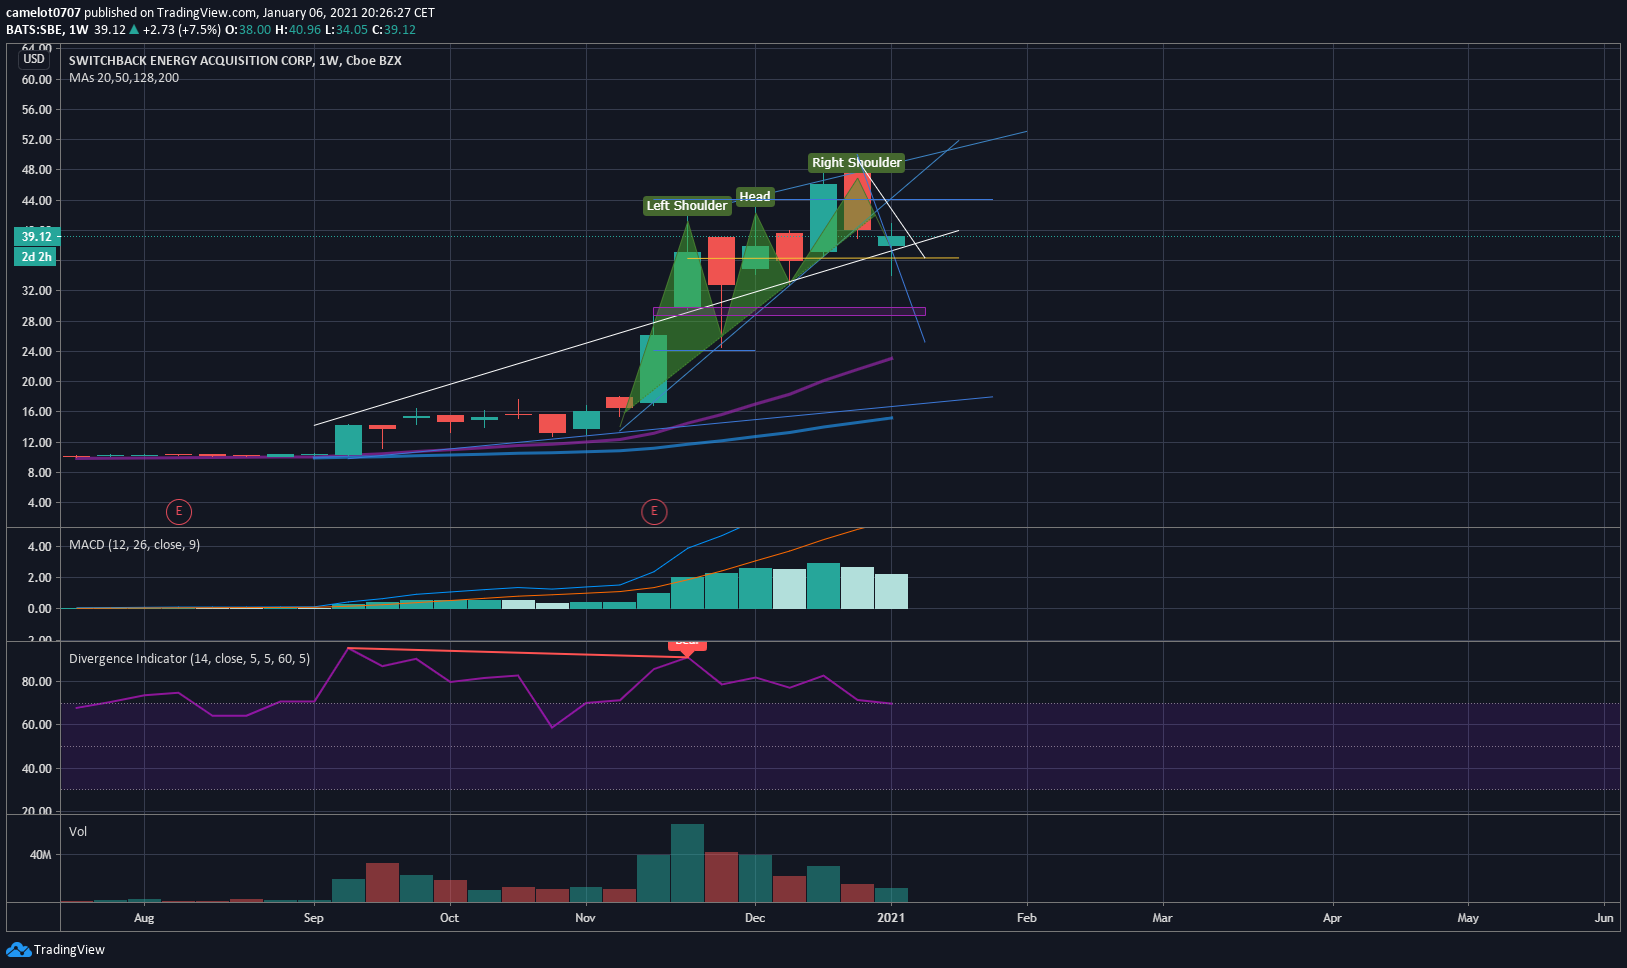The image size is (1627, 968).
Task: Open the MAs 20,50,128,200 indicator legend
Action: click(124, 78)
